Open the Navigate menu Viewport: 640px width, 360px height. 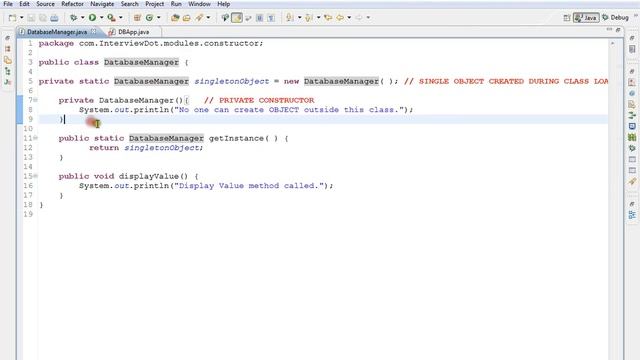click(102, 4)
